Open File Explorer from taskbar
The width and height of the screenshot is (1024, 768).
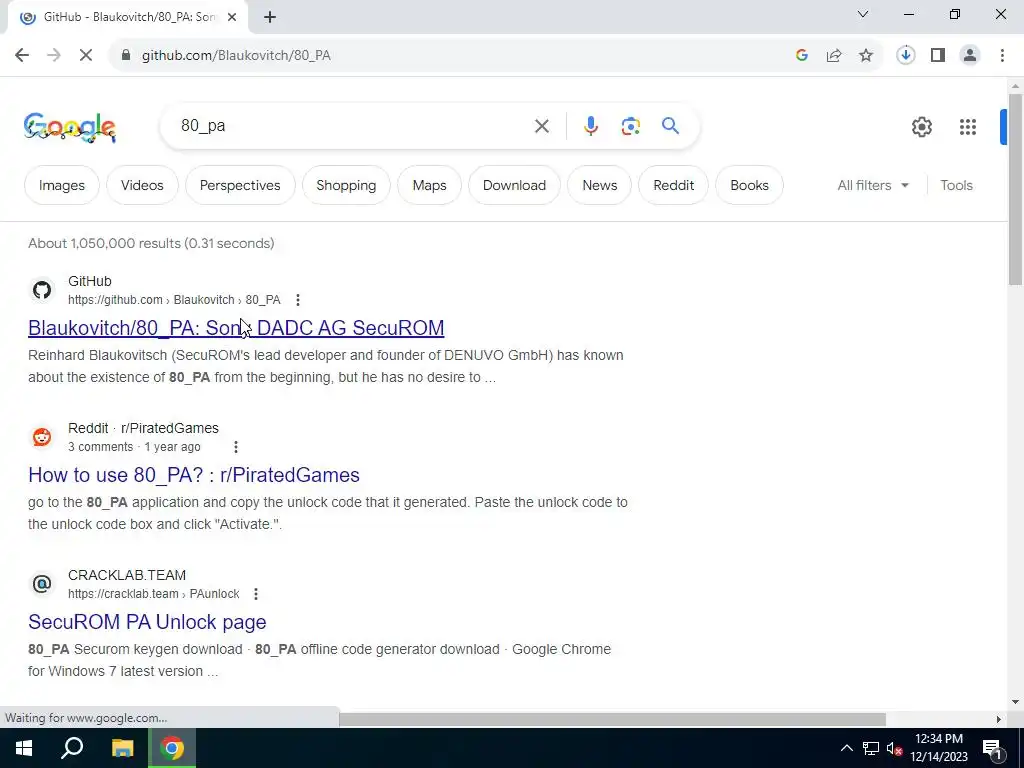122,748
